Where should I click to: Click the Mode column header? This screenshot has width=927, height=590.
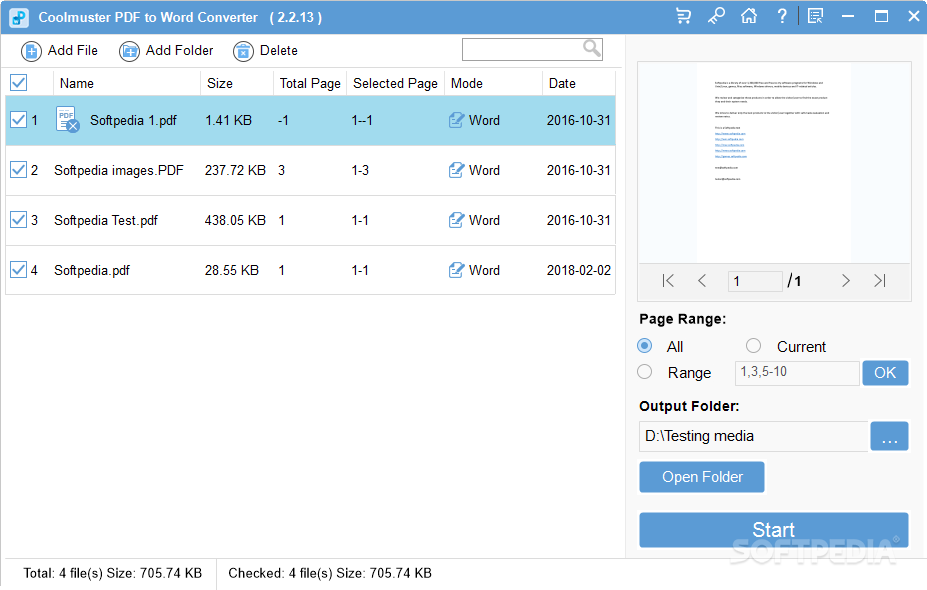coord(467,83)
